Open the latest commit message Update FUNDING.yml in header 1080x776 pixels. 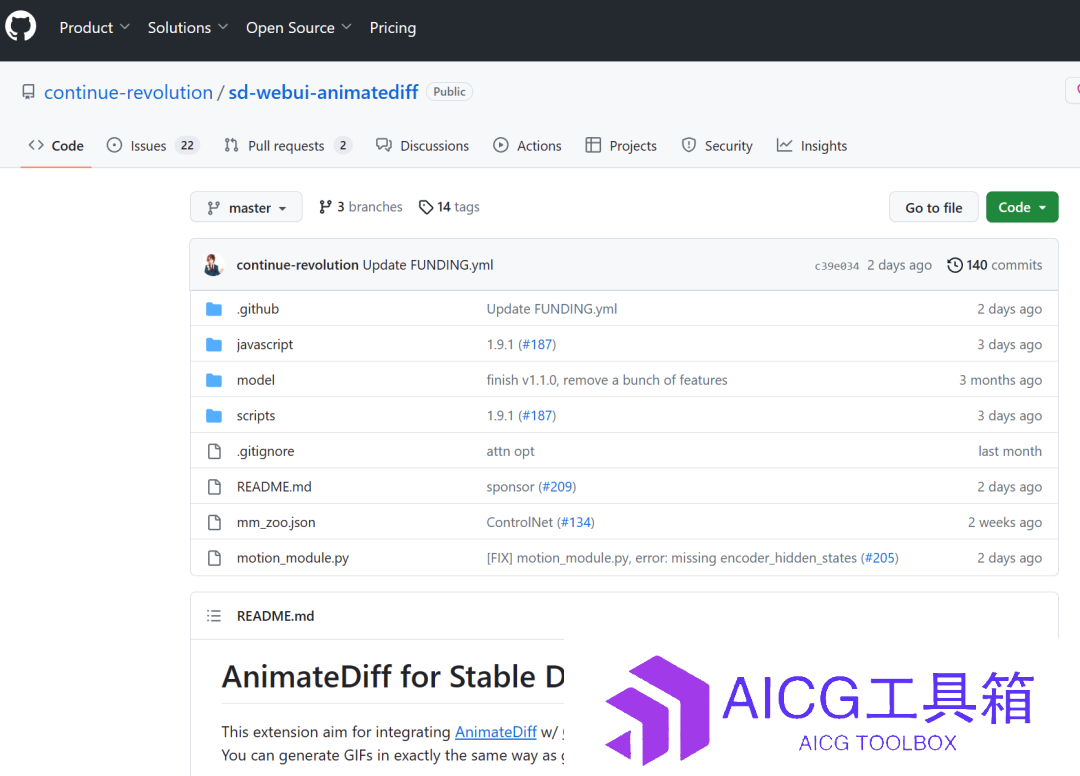pos(428,265)
